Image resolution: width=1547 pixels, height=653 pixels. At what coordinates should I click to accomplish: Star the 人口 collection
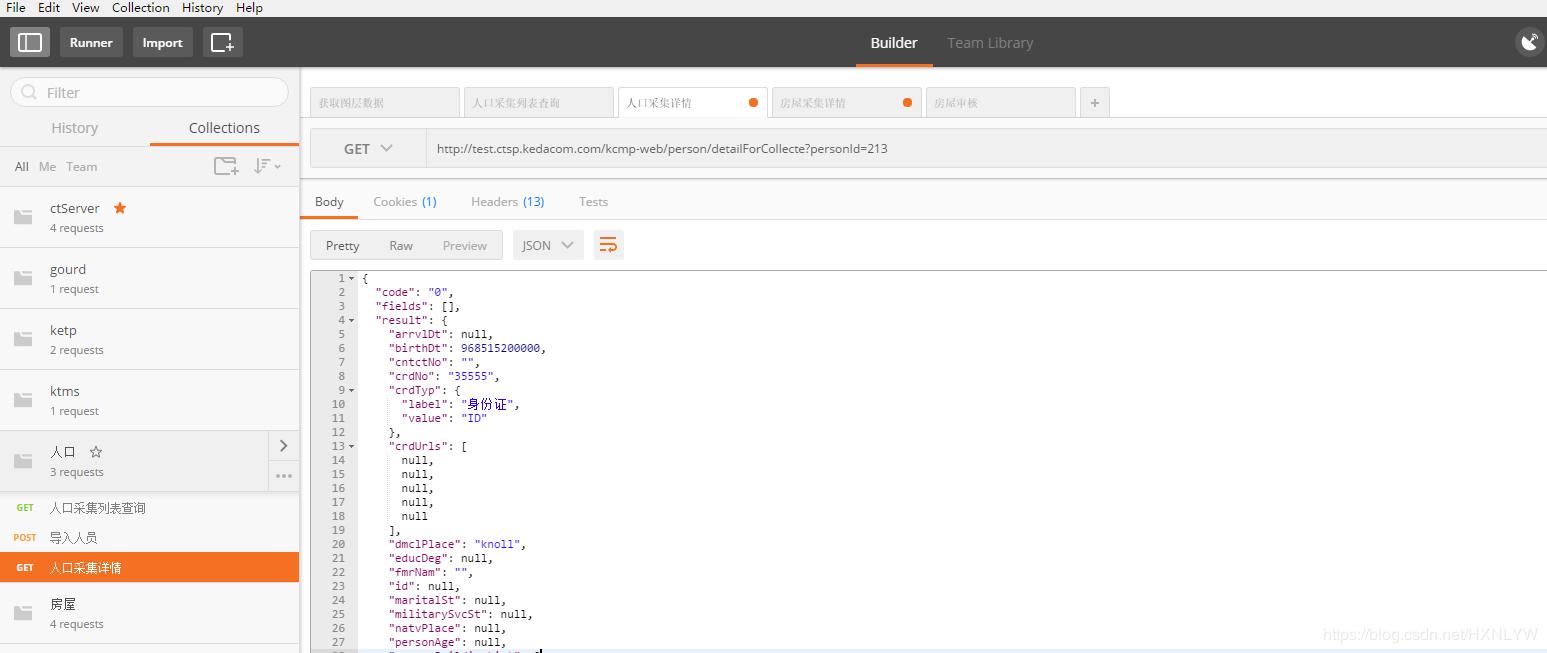tap(96, 452)
